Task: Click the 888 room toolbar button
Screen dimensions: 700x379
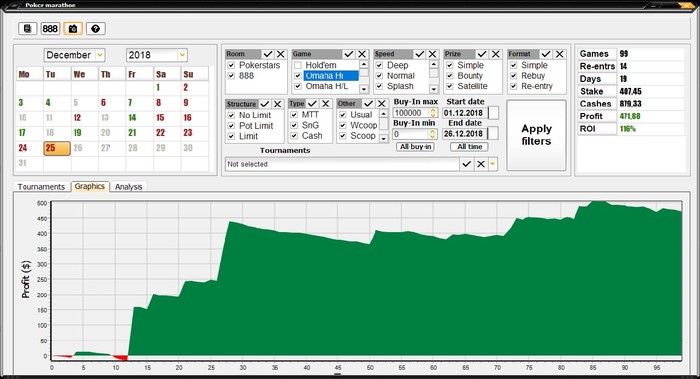Action: (x=50, y=29)
